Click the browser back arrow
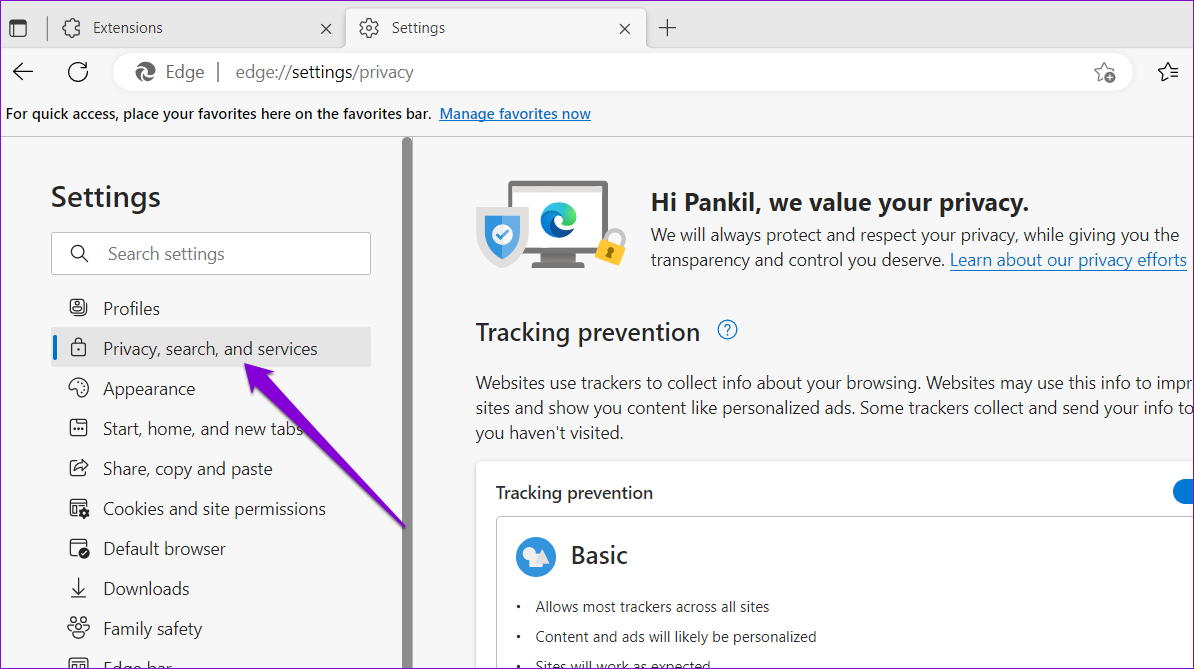This screenshot has width=1194, height=669. (23, 72)
